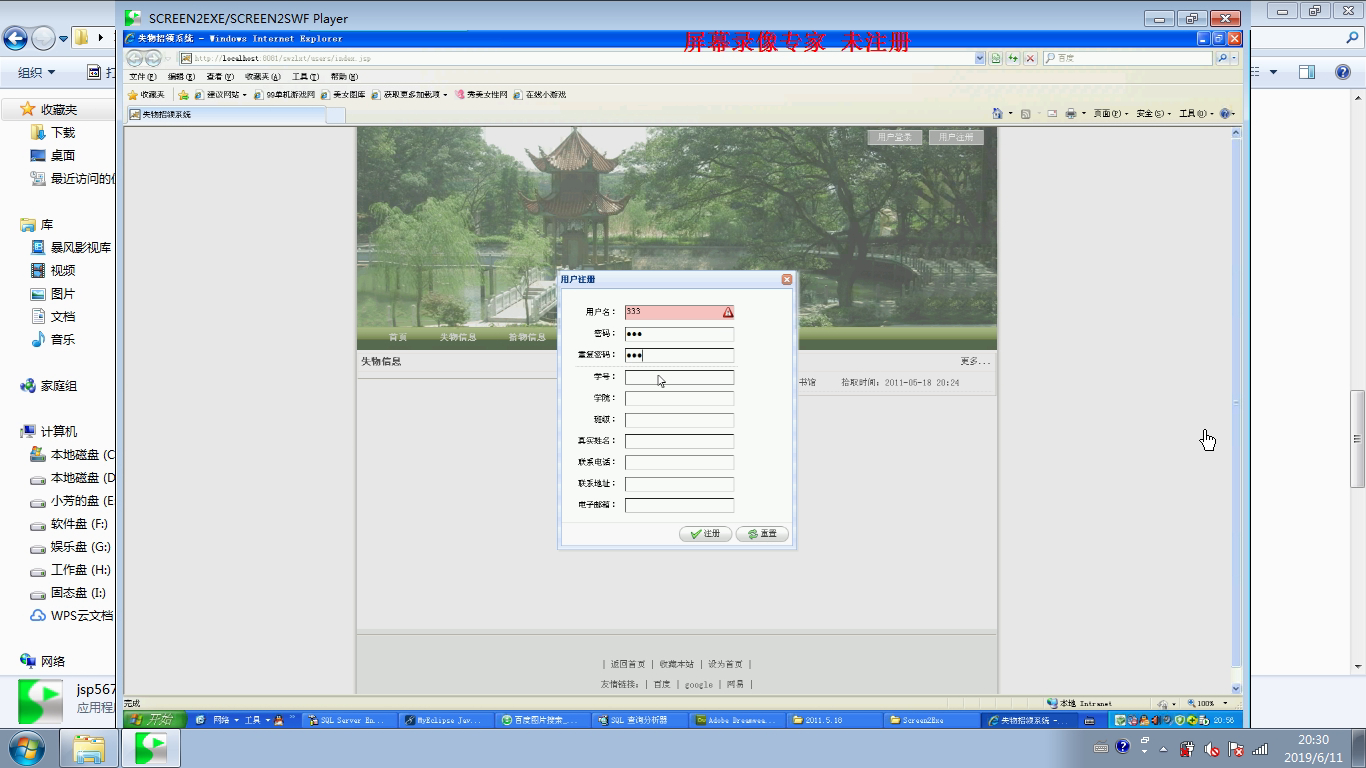
Task: Click the add to favorites bar icon
Action: (x=183, y=95)
